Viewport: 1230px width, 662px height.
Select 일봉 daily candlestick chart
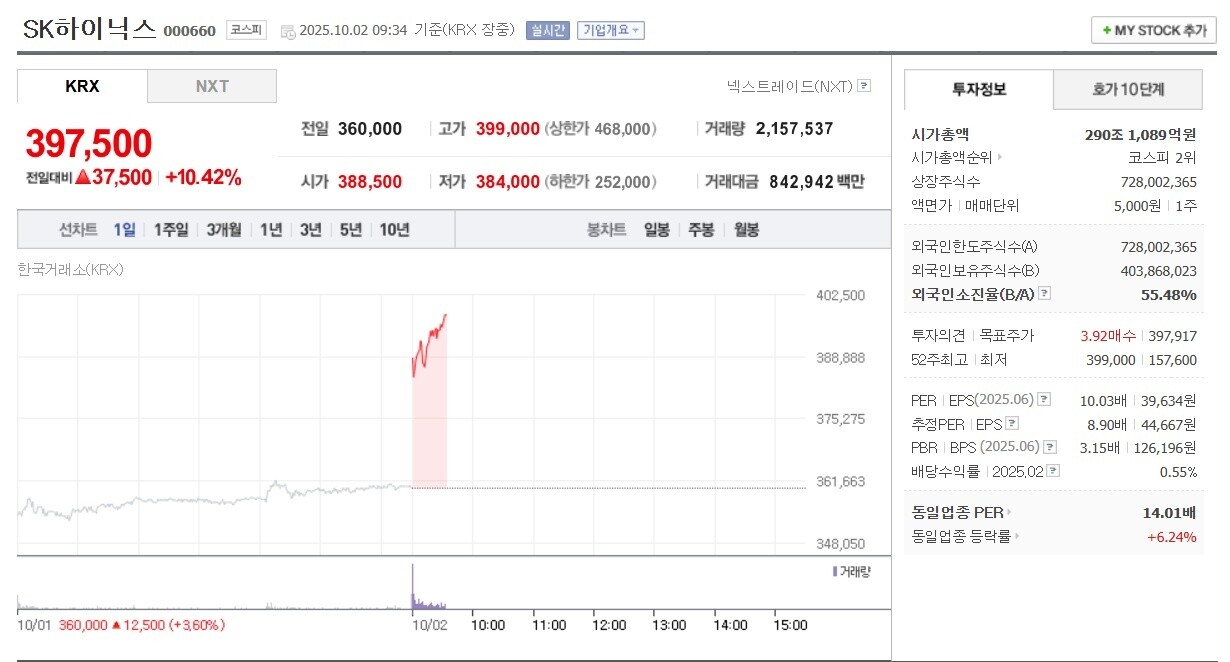click(x=657, y=229)
